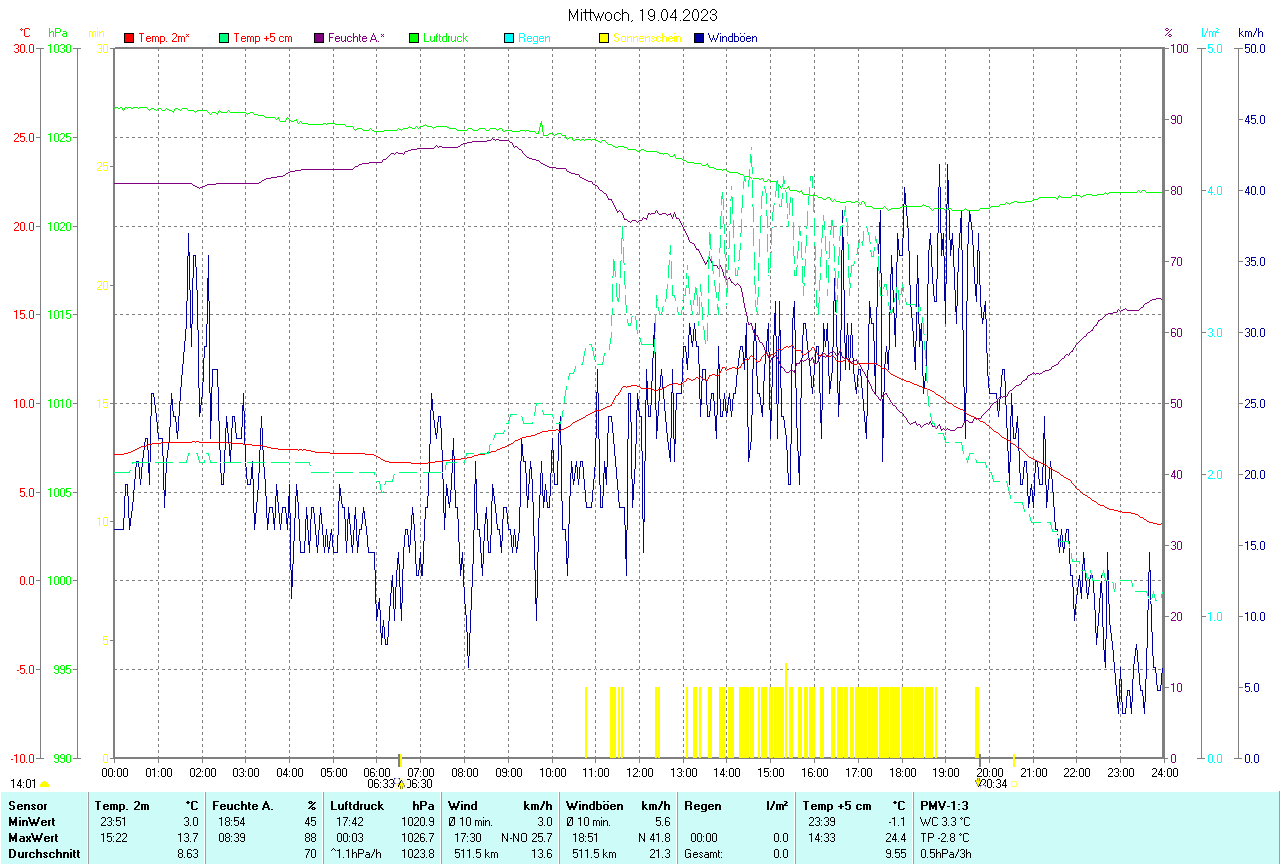Viewport: 1280px width, 864px height.
Task: Click the hPa axis unit label
Action: tap(57, 33)
